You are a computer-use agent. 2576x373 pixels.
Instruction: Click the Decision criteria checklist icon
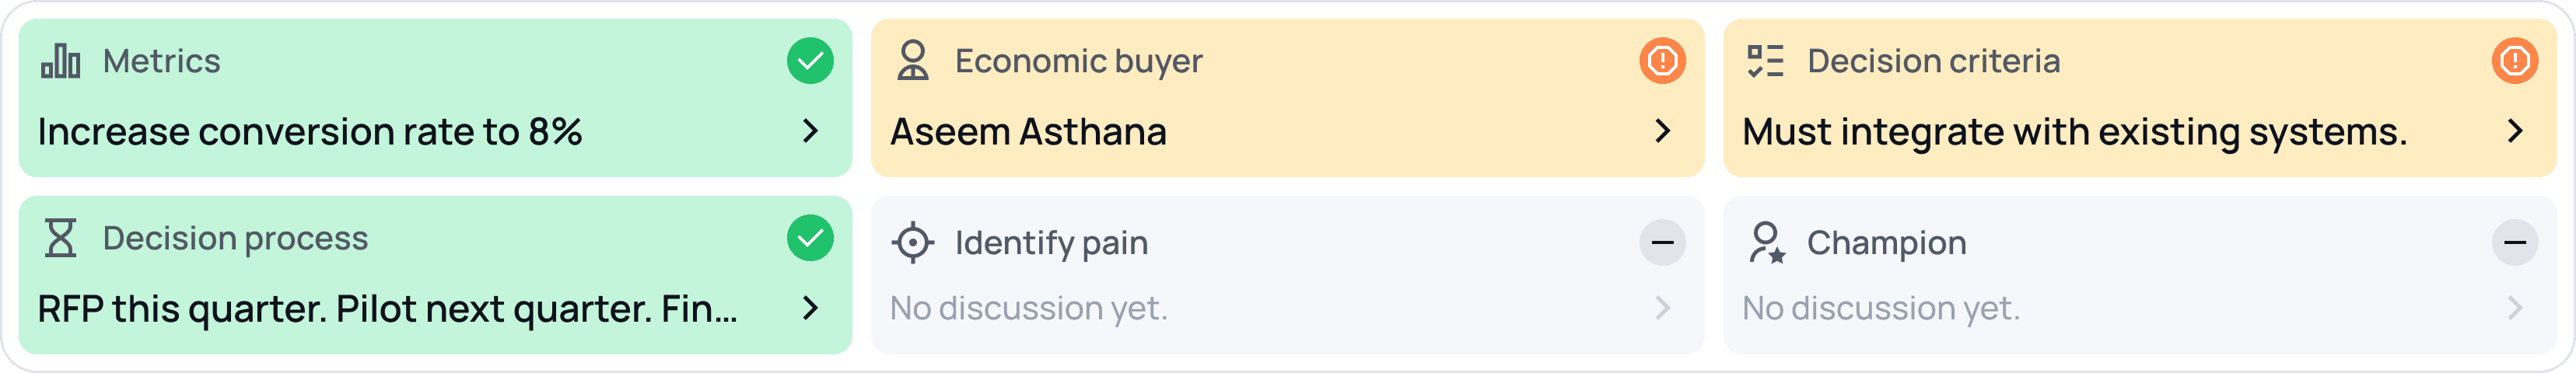(x=1765, y=61)
